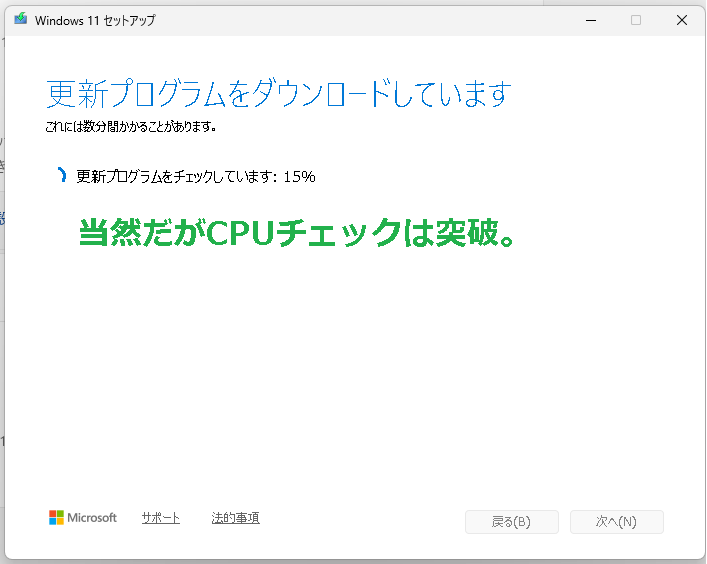707x564 pixels.
Task: Click the maximize button in title bar
Action: click(x=636, y=20)
